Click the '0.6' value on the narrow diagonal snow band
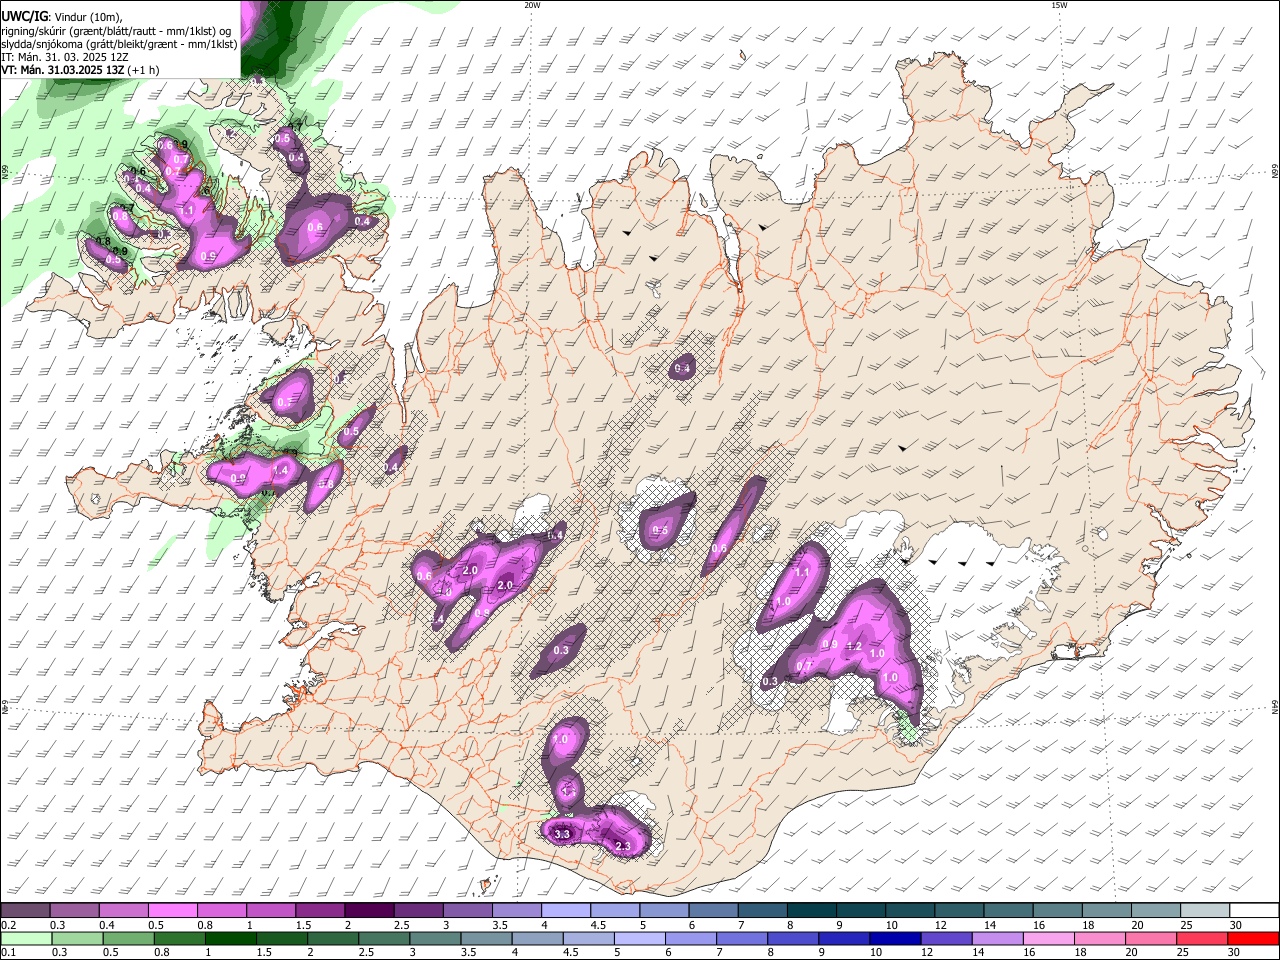The height and width of the screenshot is (960, 1280). click(719, 549)
